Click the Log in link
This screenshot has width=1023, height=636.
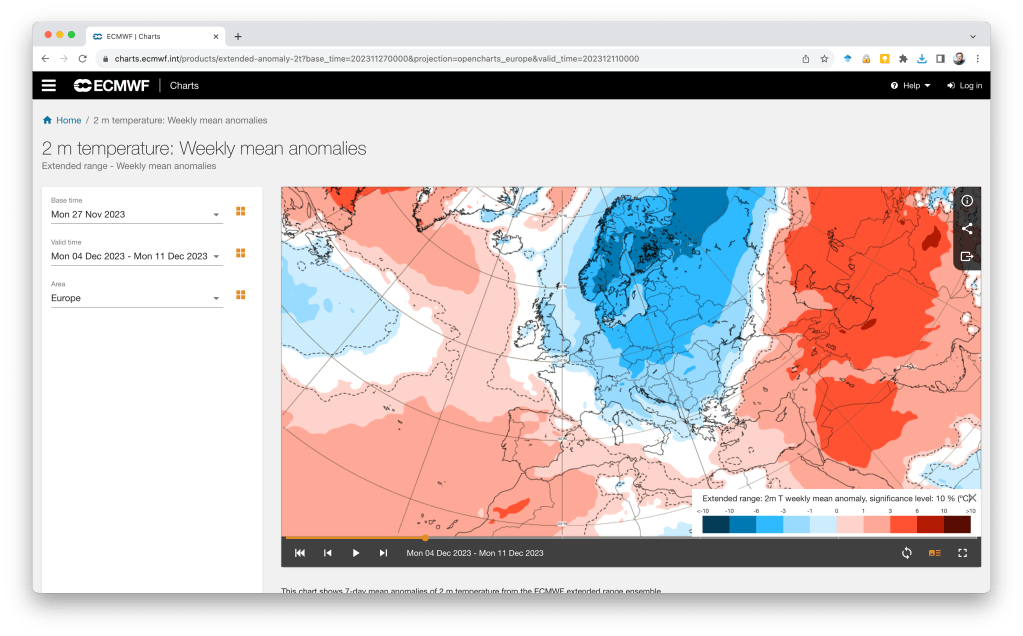tap(964, 86)
